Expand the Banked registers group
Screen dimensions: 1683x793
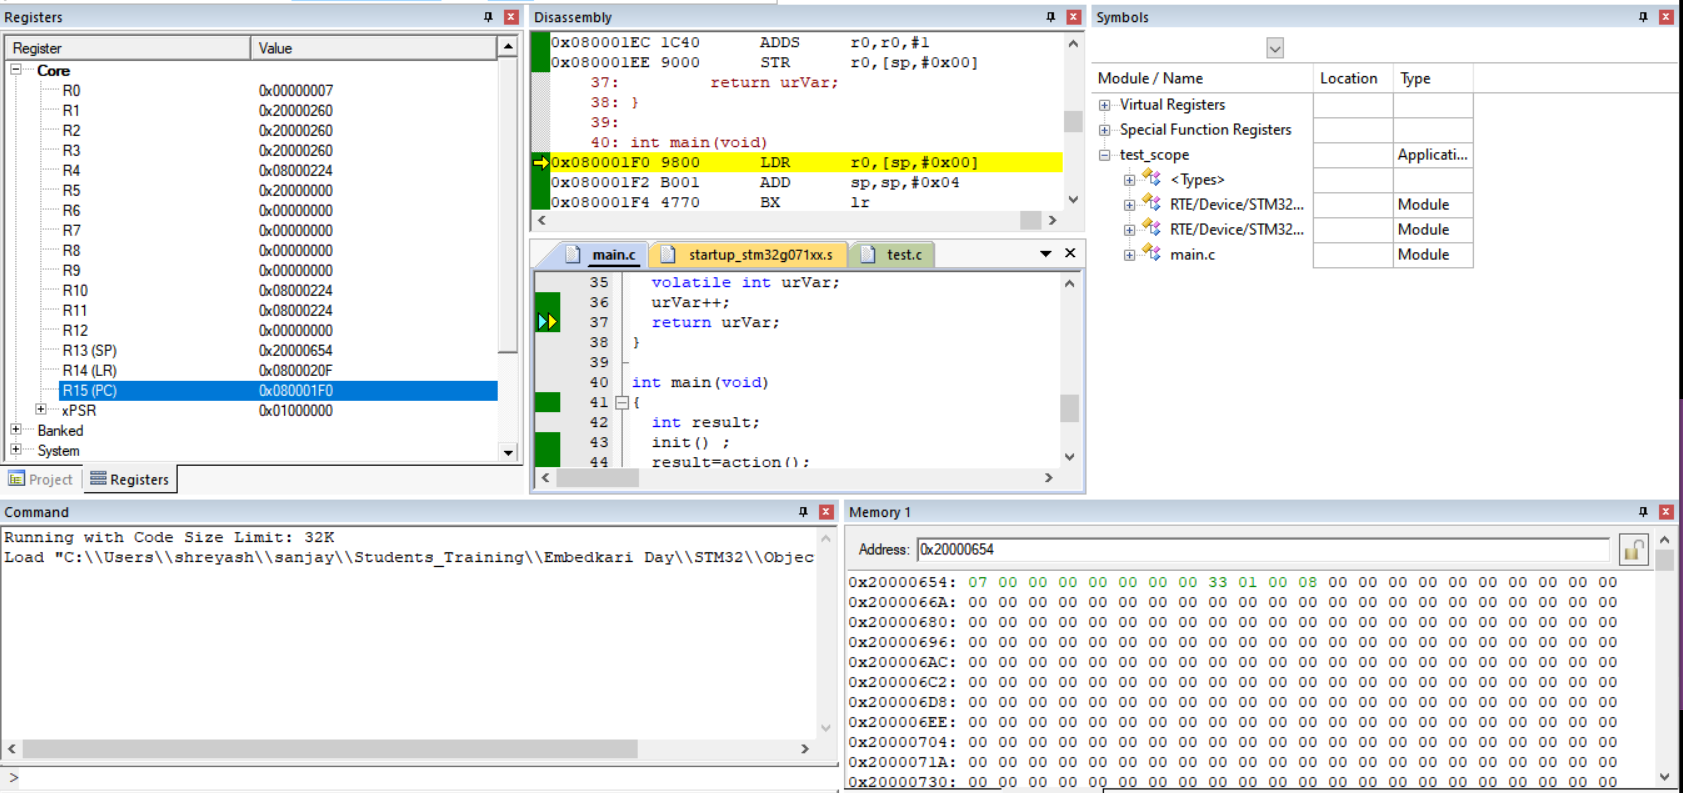tap(16, 430)
